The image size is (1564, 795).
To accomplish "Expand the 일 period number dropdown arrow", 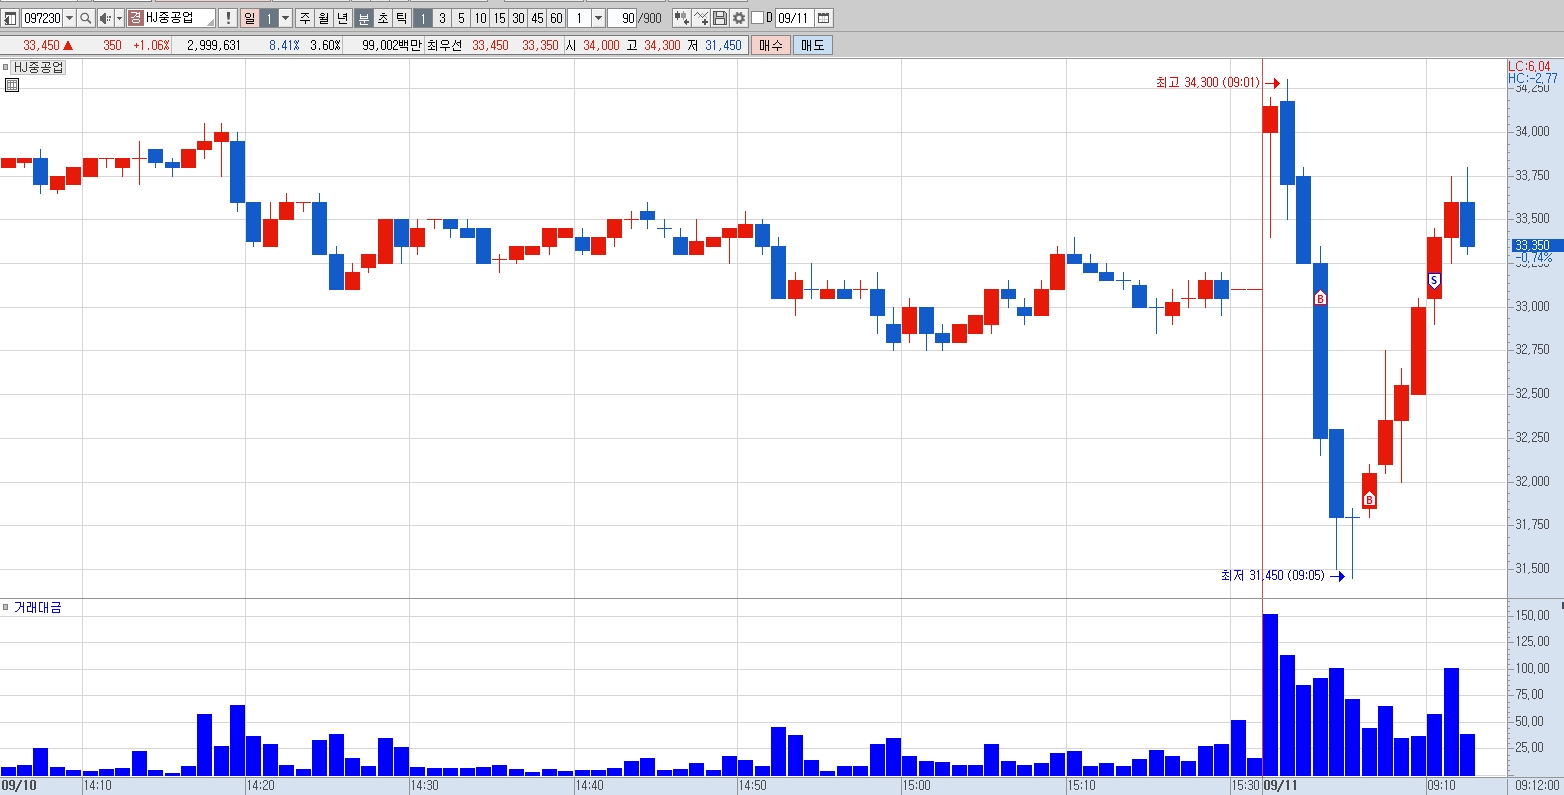I will 285,18.
